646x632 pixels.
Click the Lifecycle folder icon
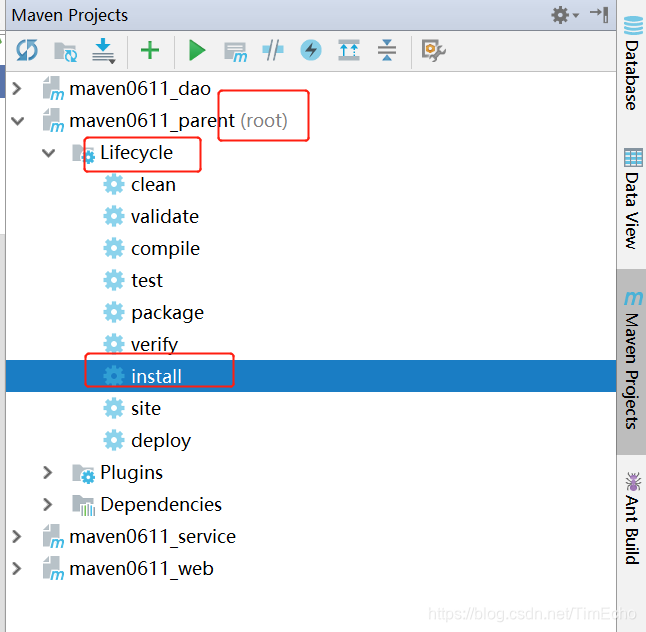(84, 154)
